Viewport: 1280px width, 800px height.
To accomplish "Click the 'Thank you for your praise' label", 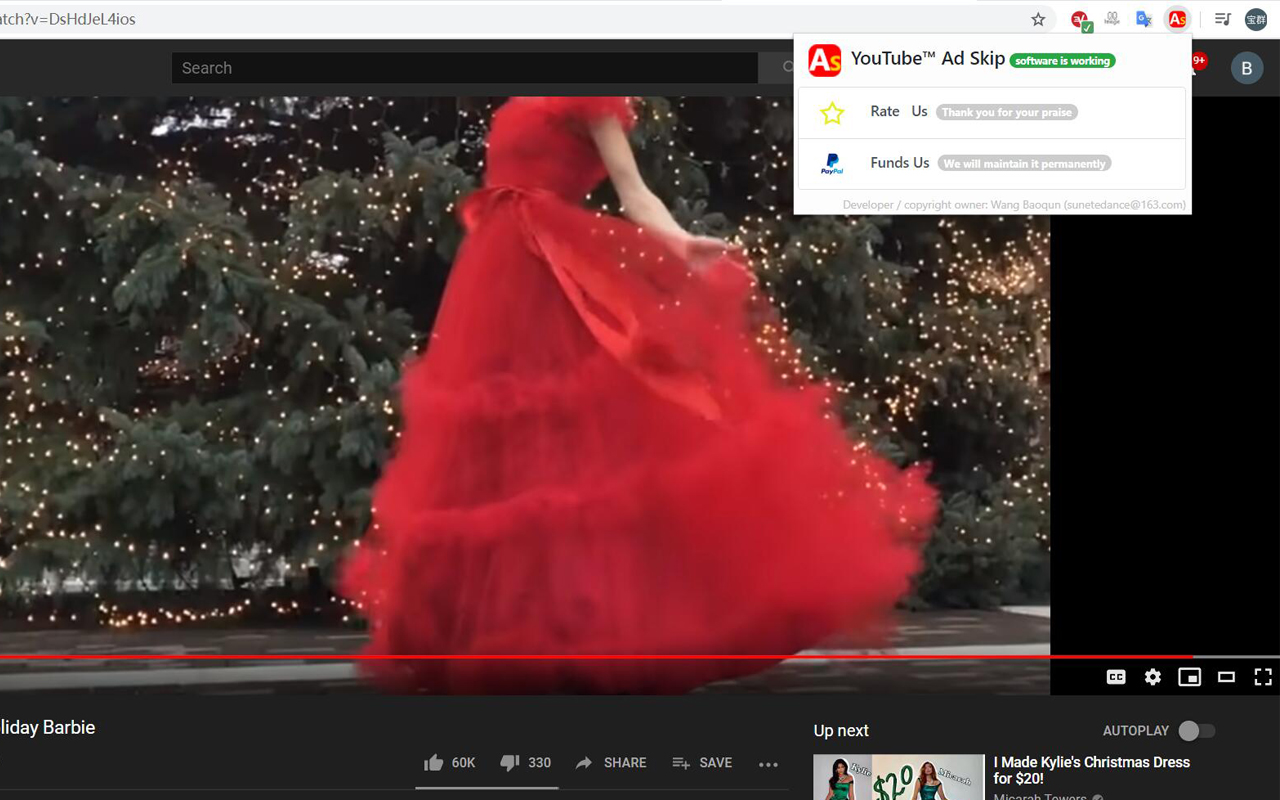I will [x=1006, y=112].
